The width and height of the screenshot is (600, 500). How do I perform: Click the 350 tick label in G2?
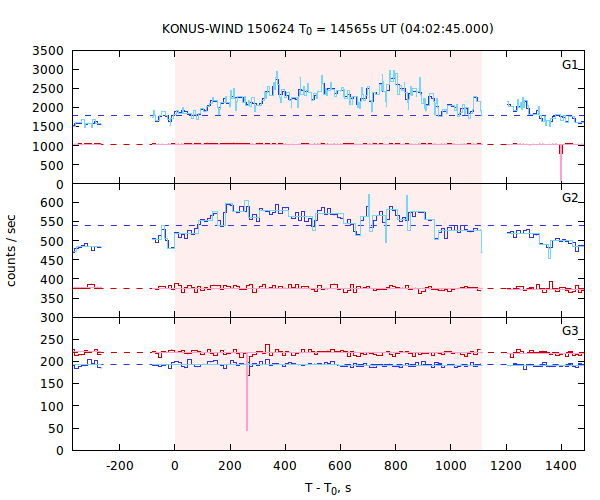tap(52, 299)
